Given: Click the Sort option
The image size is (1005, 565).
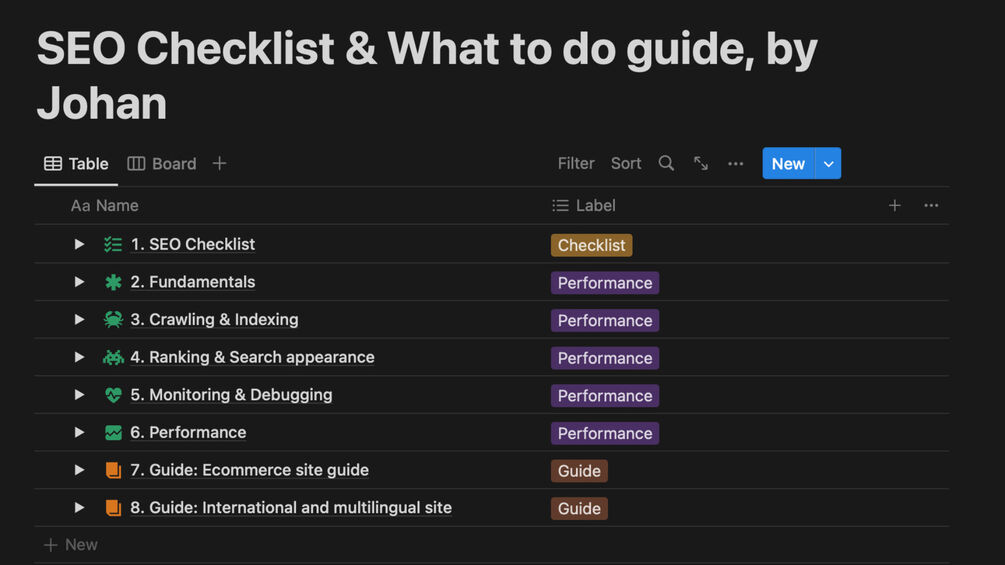Looking at the screenshot, I should 626,163.
